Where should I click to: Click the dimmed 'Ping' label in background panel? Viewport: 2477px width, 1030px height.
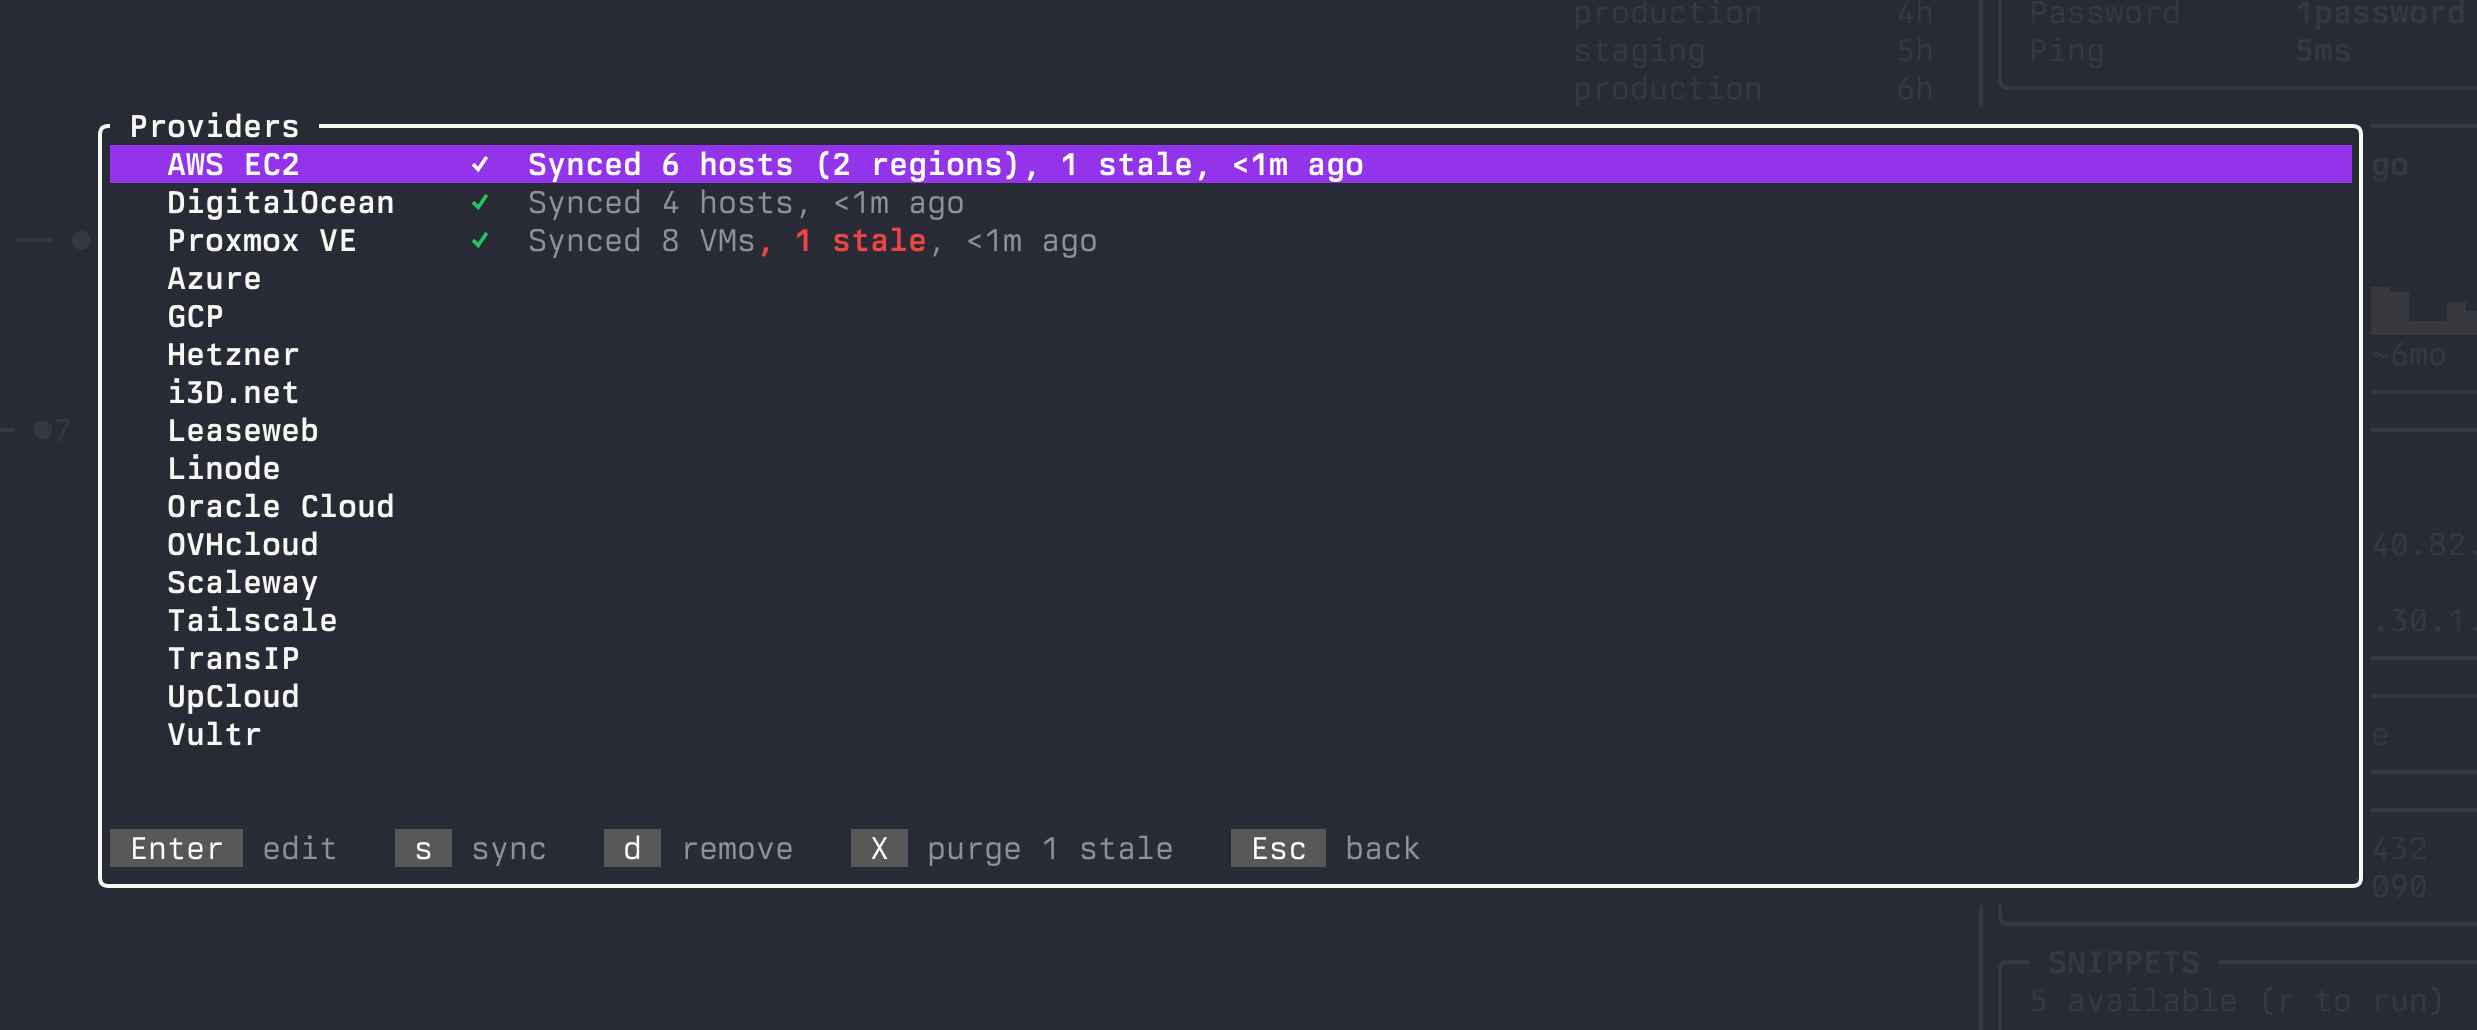tap(2066, 51)
